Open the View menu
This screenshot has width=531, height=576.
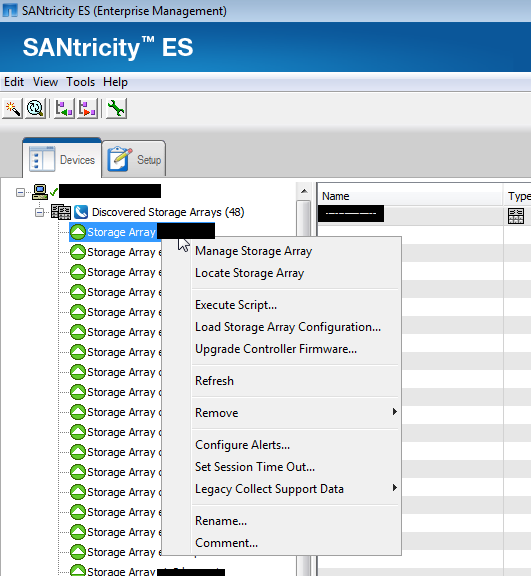[x=45, y=82]
